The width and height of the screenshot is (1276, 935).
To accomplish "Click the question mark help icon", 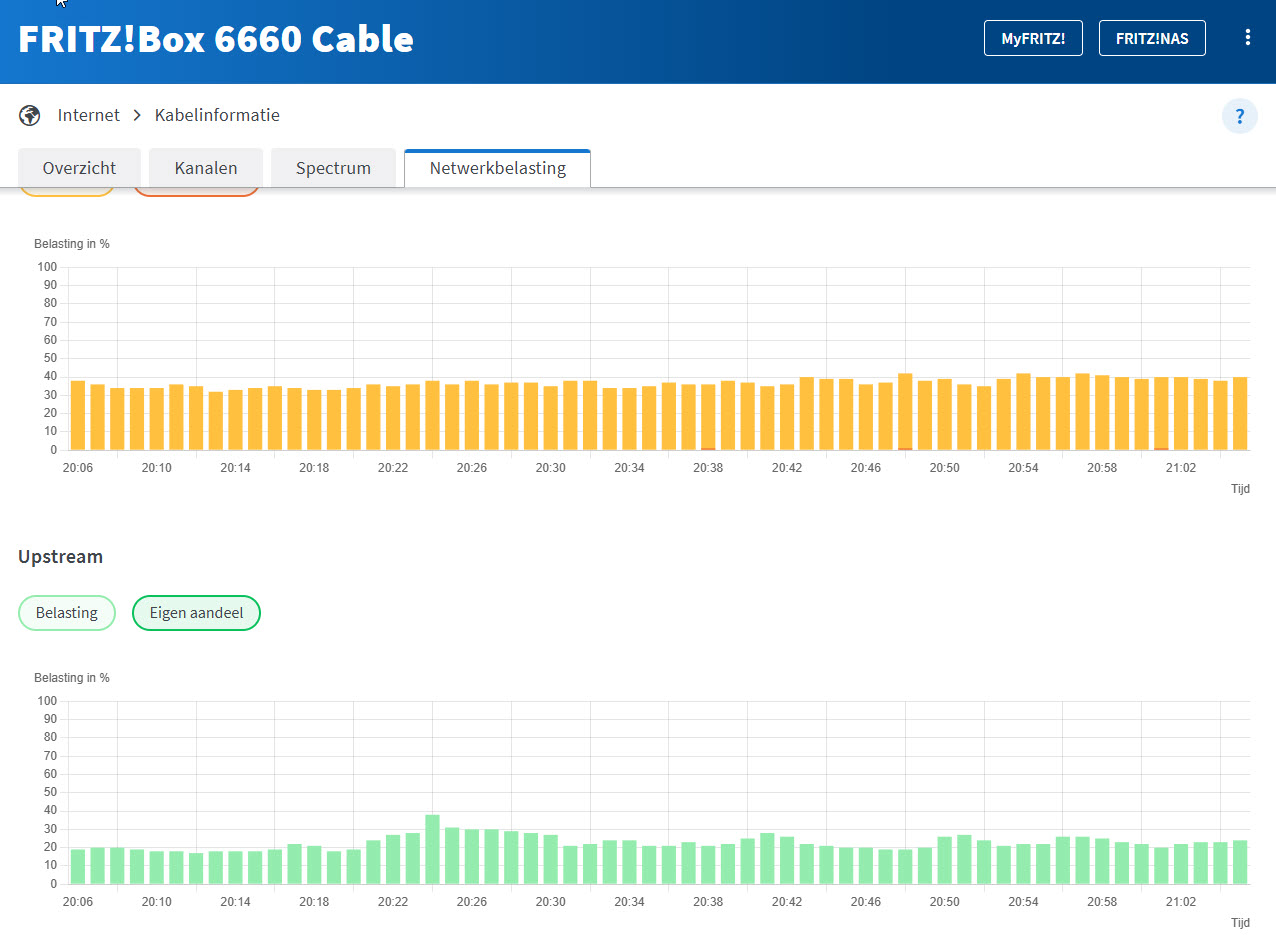I will click(1239, 116).
